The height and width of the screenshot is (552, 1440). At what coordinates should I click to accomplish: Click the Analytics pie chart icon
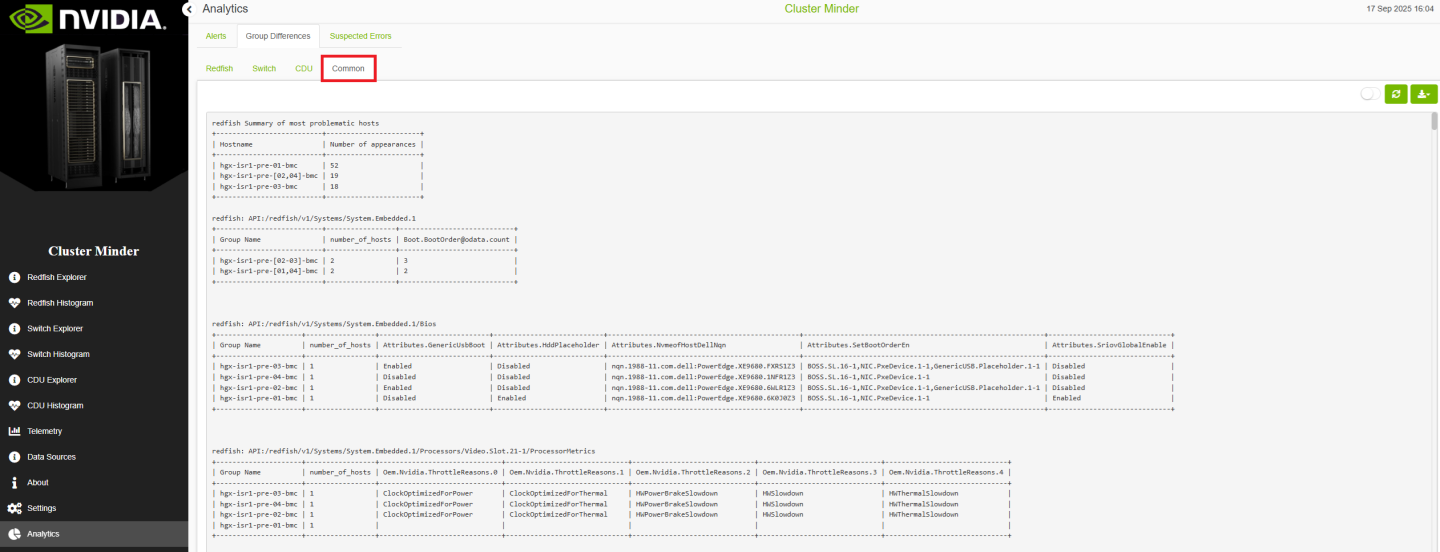(14, 534)
